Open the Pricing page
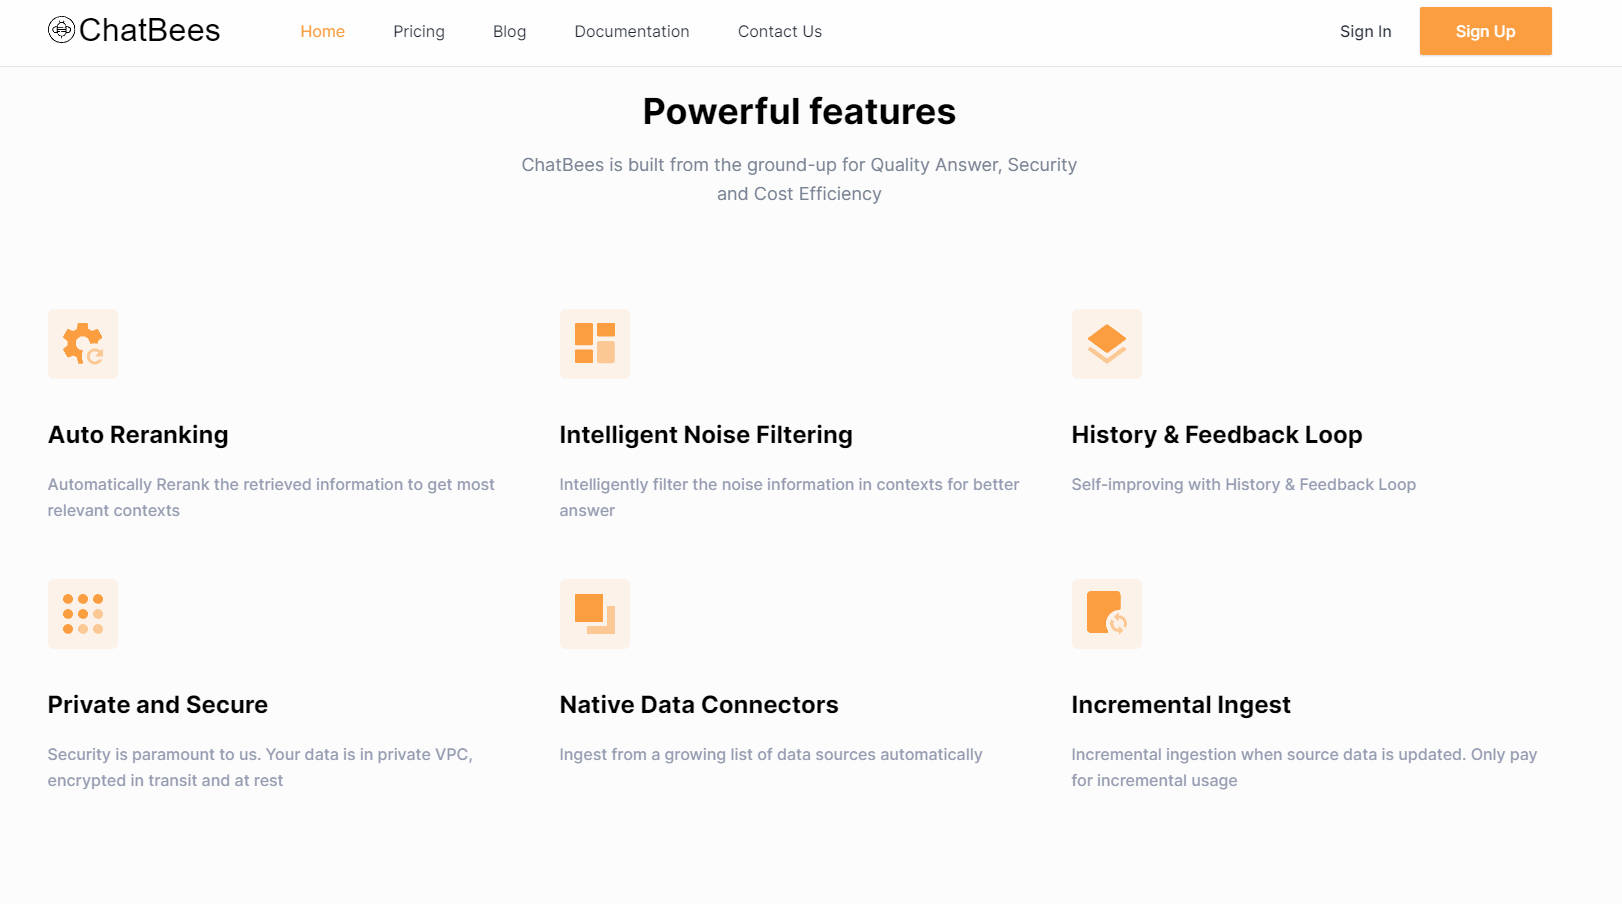The width and height of the screenshot is (1622, 904). coord(418,31)
